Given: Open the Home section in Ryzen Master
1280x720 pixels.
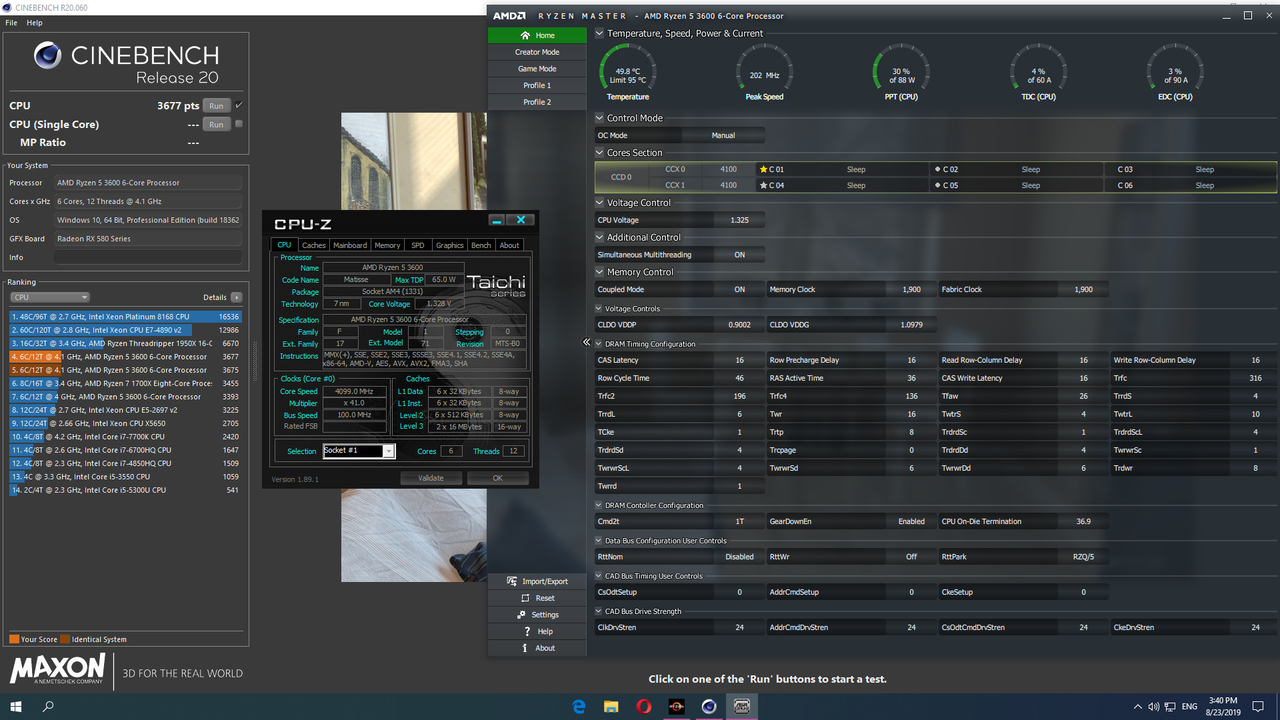Looking at the screenshot, I should tap(537, 35).
